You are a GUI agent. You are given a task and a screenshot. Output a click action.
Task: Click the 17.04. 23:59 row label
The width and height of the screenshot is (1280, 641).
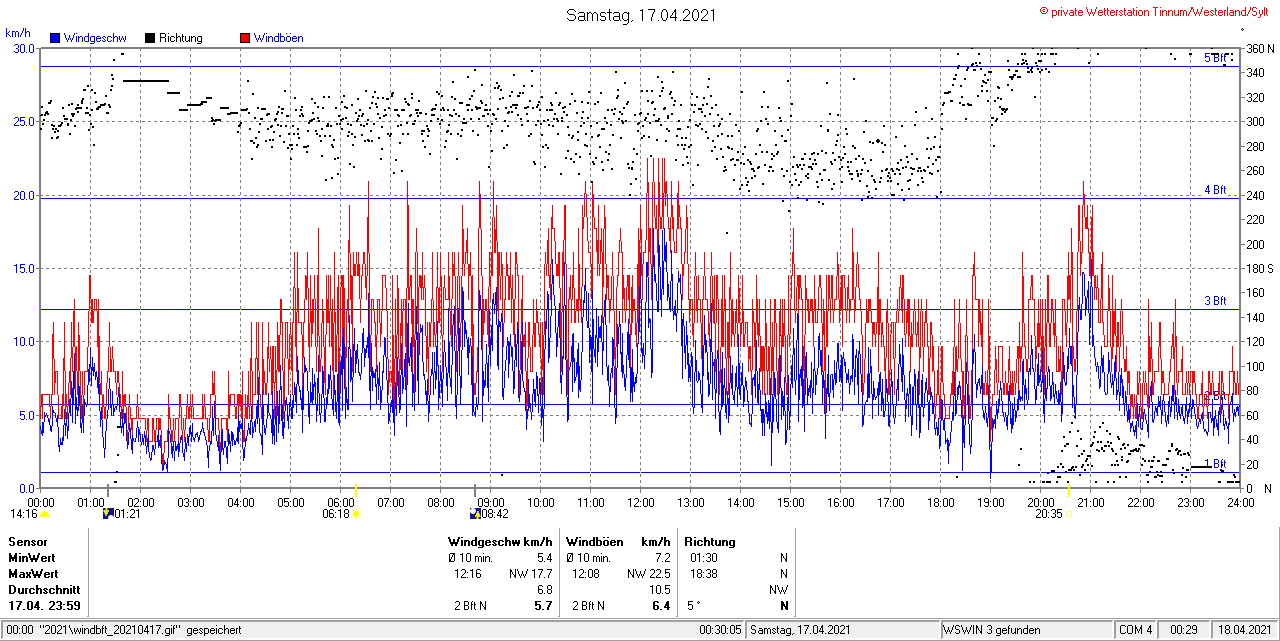click(45, 606)
